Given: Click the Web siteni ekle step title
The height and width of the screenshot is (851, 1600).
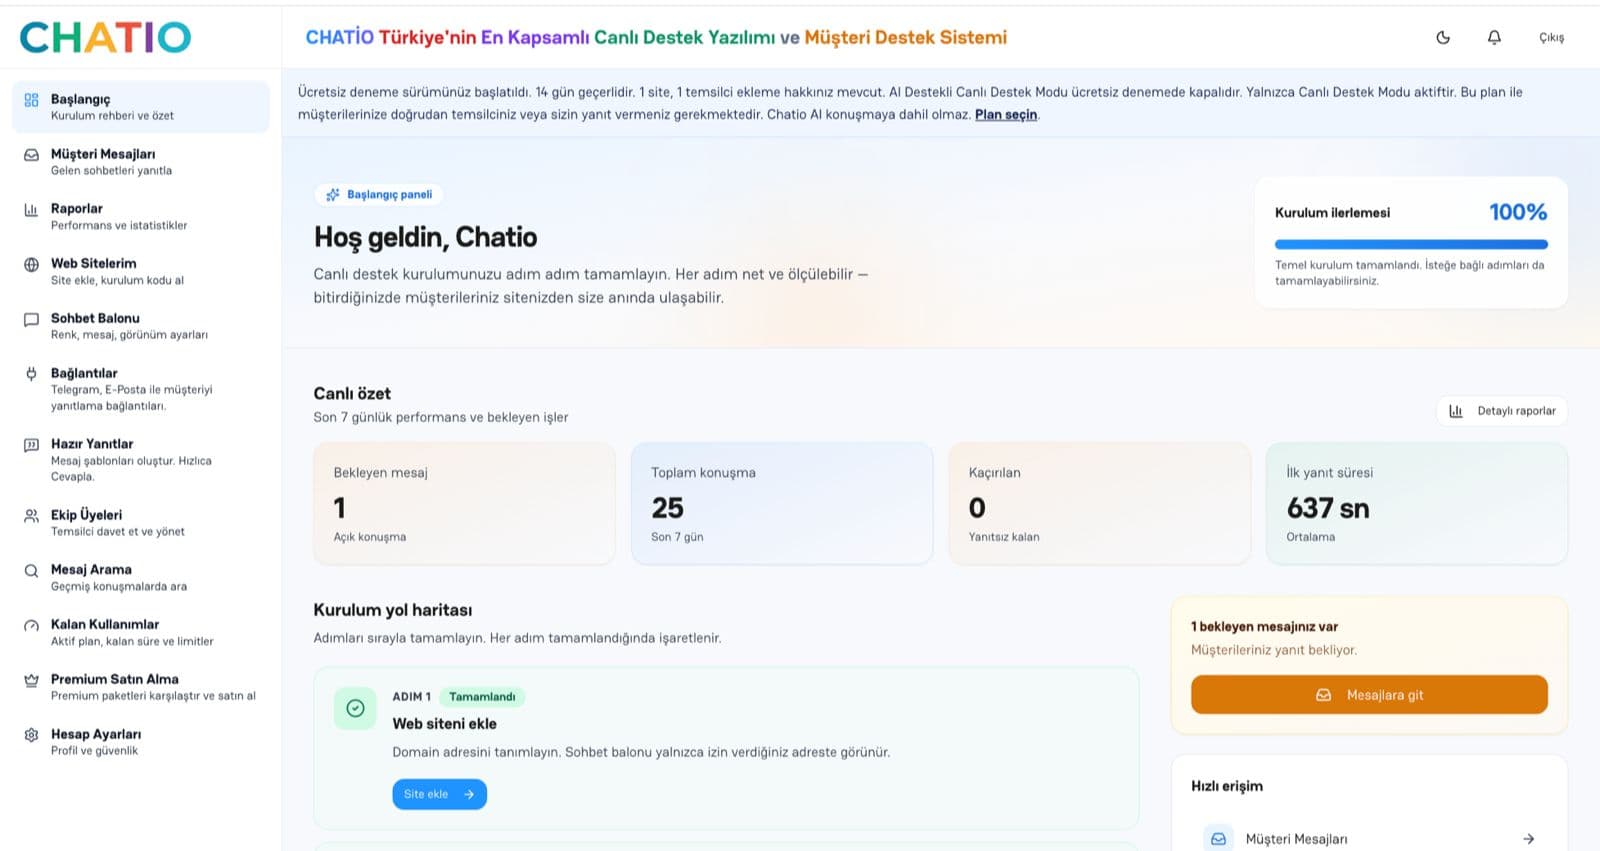Looking at the screenshot, I should (x=444, y=724).
